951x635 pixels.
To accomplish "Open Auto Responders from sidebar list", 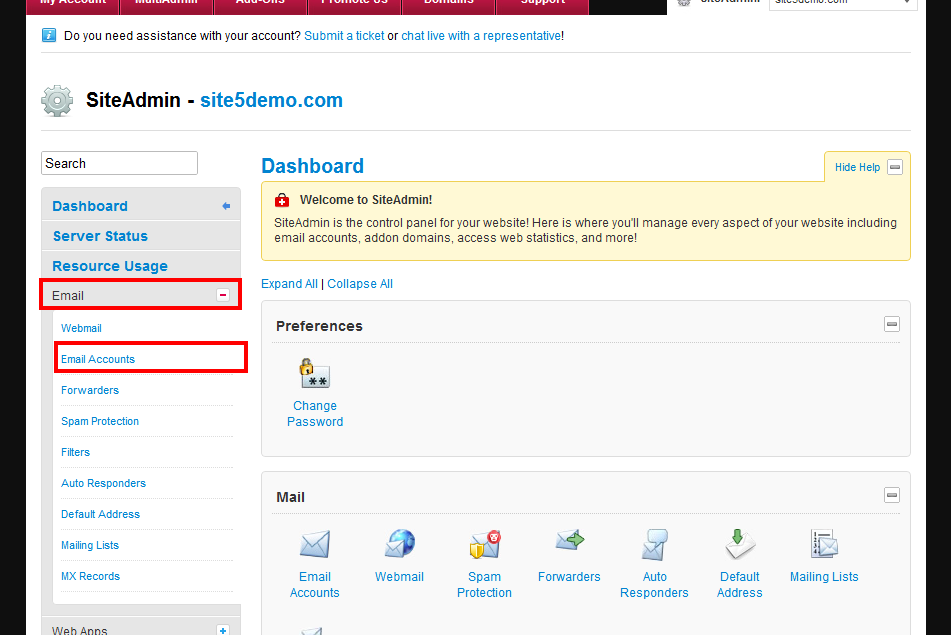I will (103, 483).
